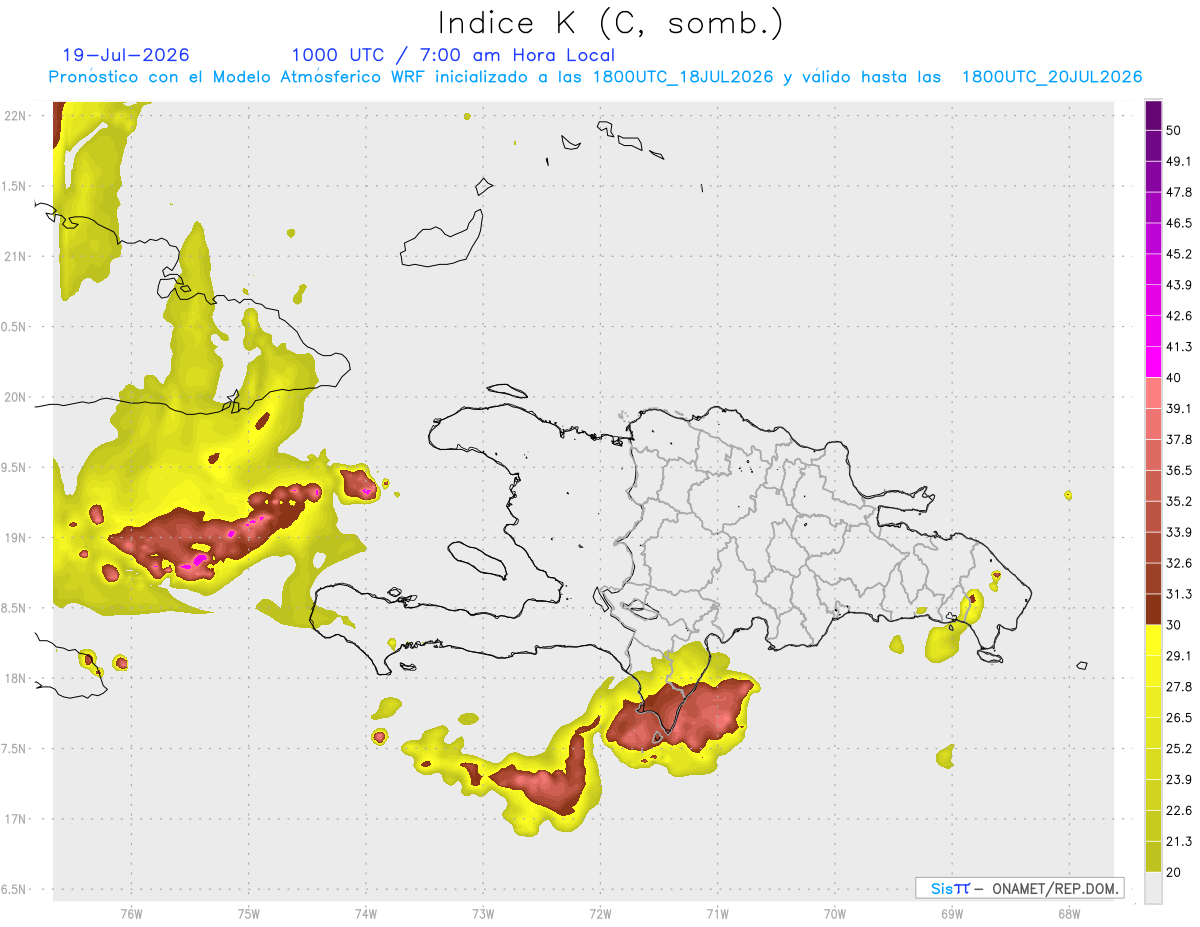Image resolution: width=1200 pixels, height=927 pixels.
Task: Click the colorbar value "30"
Action: (1176, 625)
